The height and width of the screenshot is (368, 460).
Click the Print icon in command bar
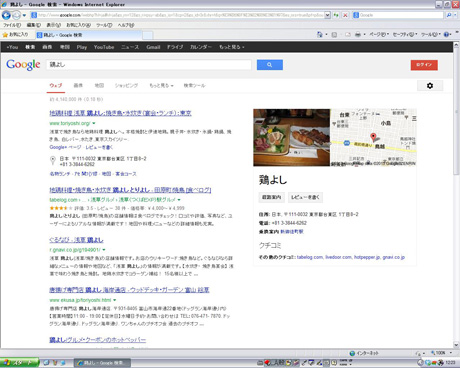[x=358, y=34]
